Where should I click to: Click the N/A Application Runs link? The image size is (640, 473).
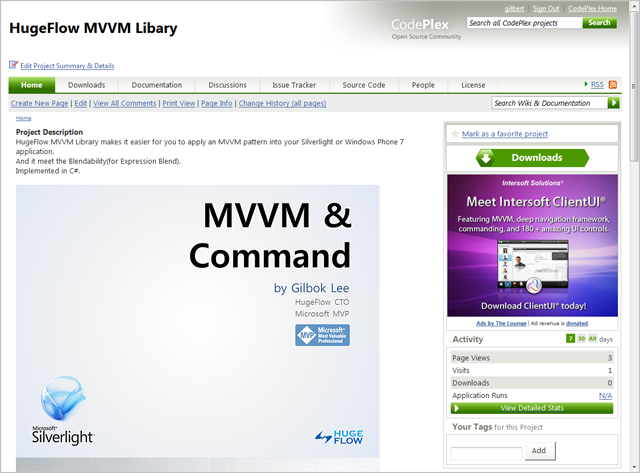coord(605,395)
